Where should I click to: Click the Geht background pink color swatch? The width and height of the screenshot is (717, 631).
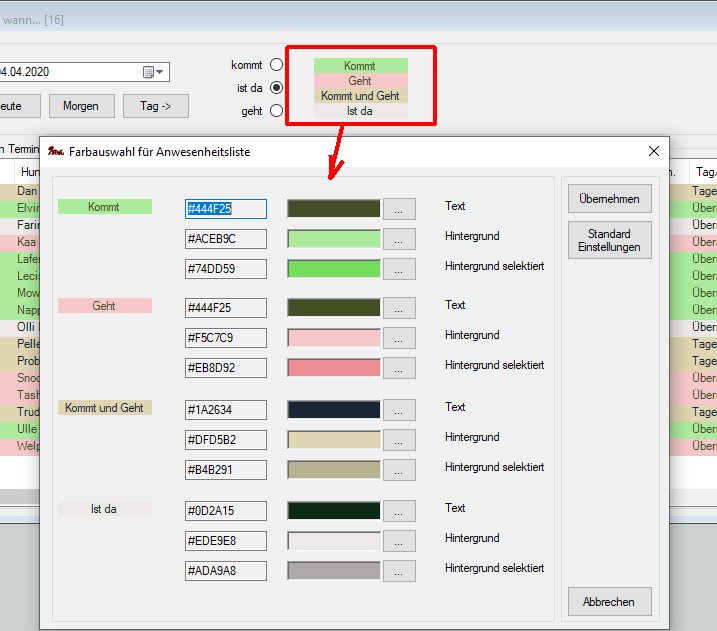point(334,338)
